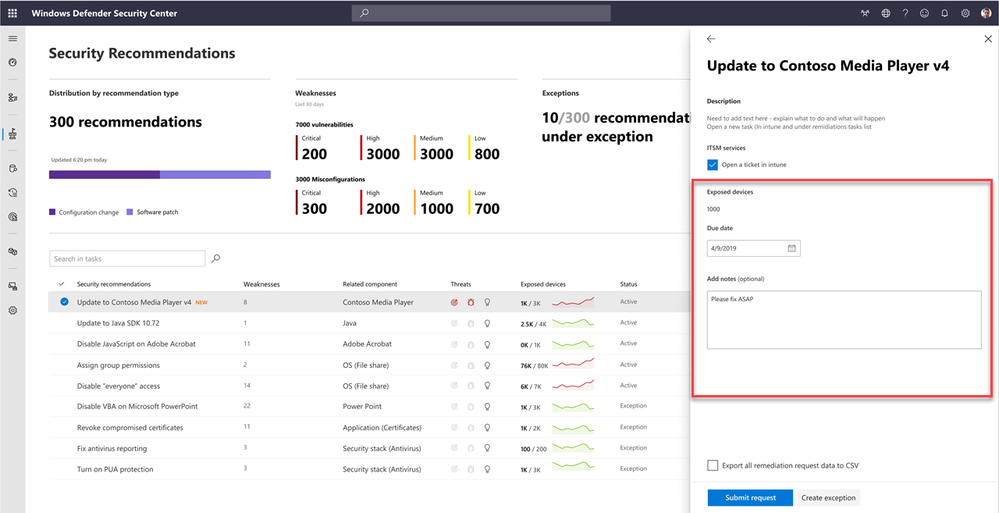Image resolution: width=999 pixels, height=513 pixels.
Task: Open the machines list sidebar icon
Action: pyautogui.click(x=13, y=98)
